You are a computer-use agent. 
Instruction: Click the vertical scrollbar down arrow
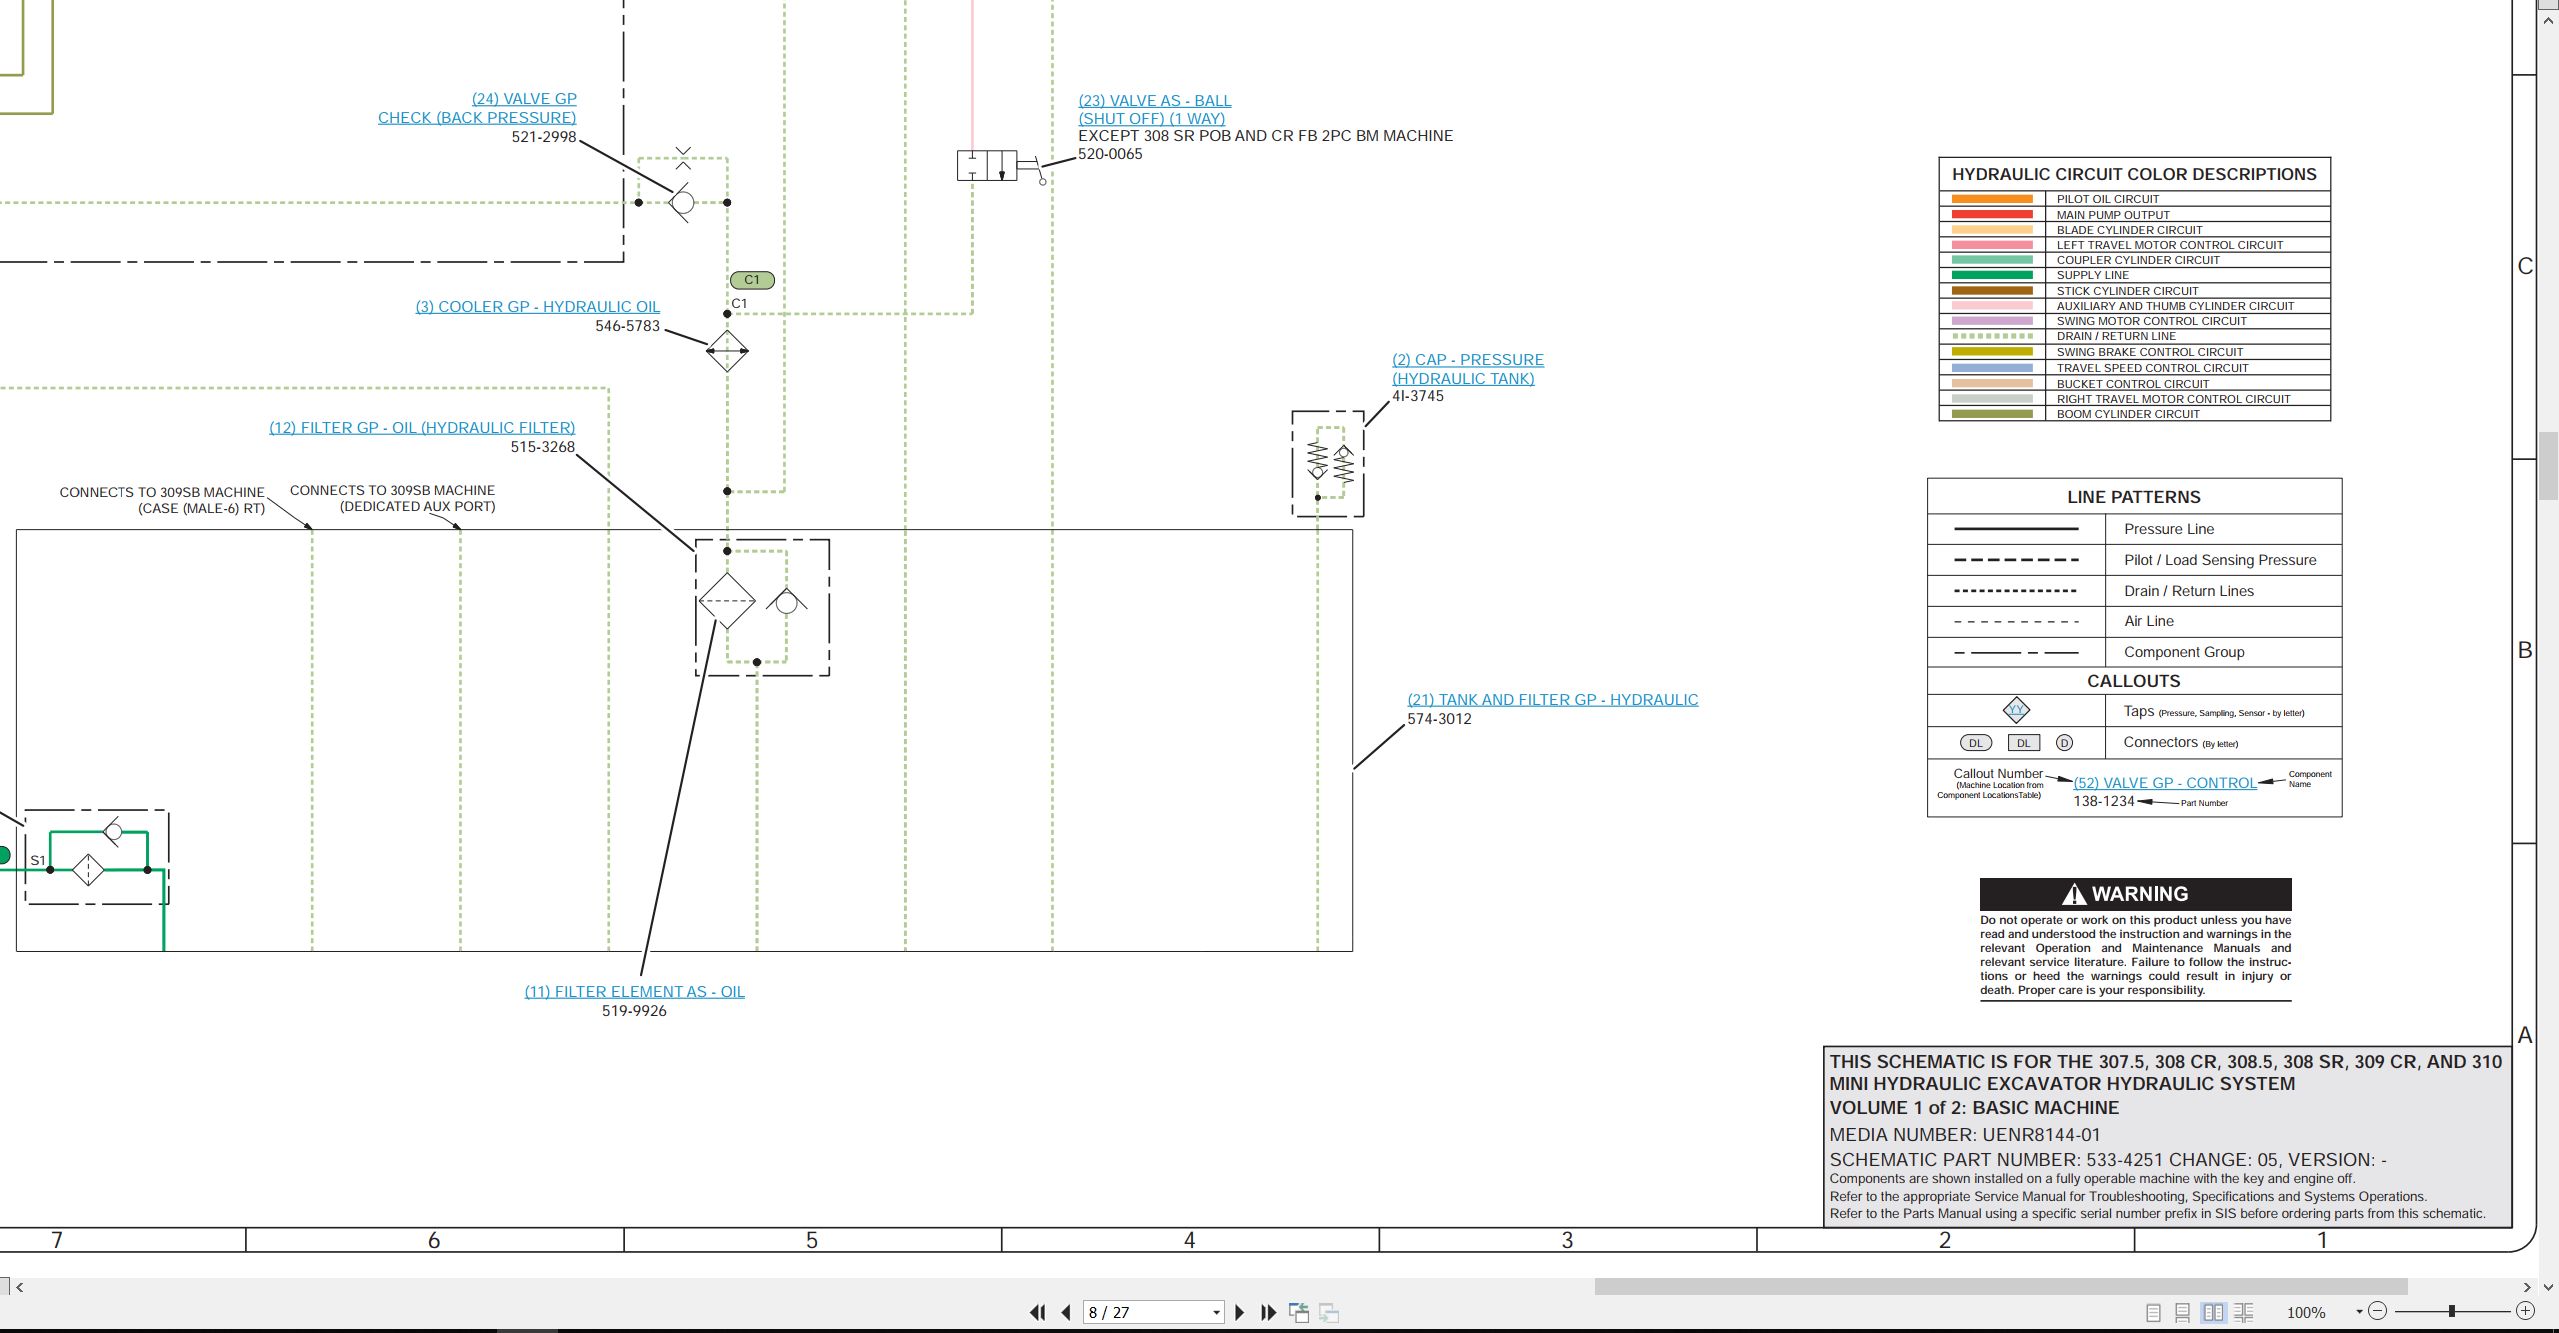pos(2549,1287)
